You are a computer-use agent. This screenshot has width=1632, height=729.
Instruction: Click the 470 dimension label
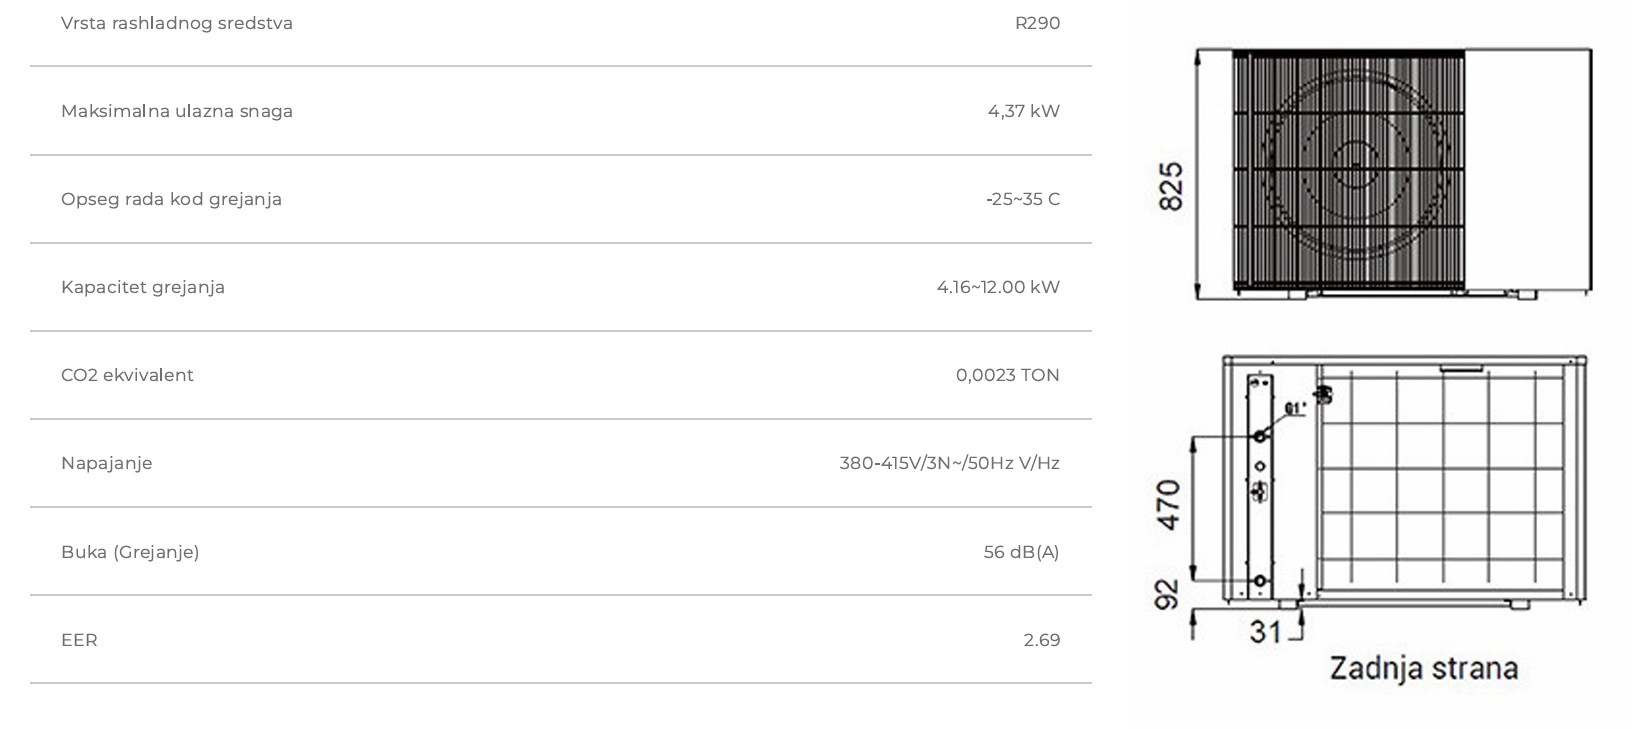(x=1168, y=505)
